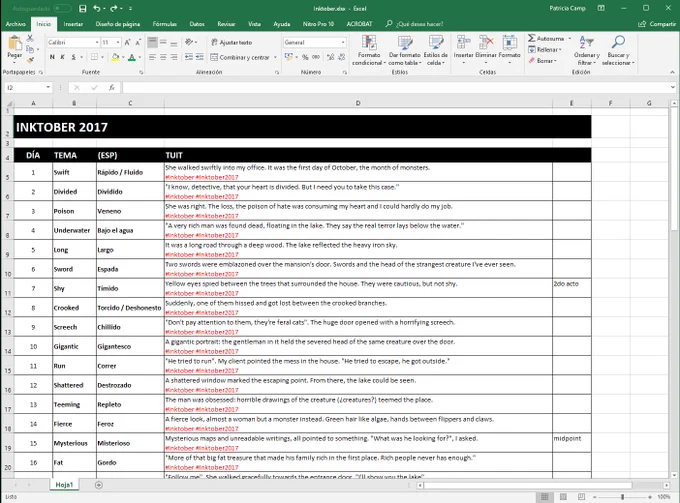The width and height of the screenshot is (680, 503).
Task: Click Combinar y centrar button
Action: coord(240,57)
